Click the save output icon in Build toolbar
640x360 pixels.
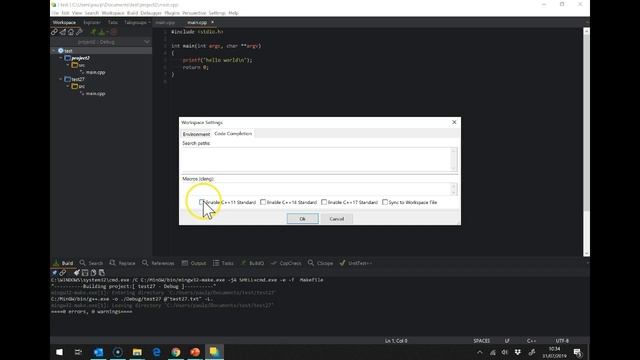click(85, 273)
